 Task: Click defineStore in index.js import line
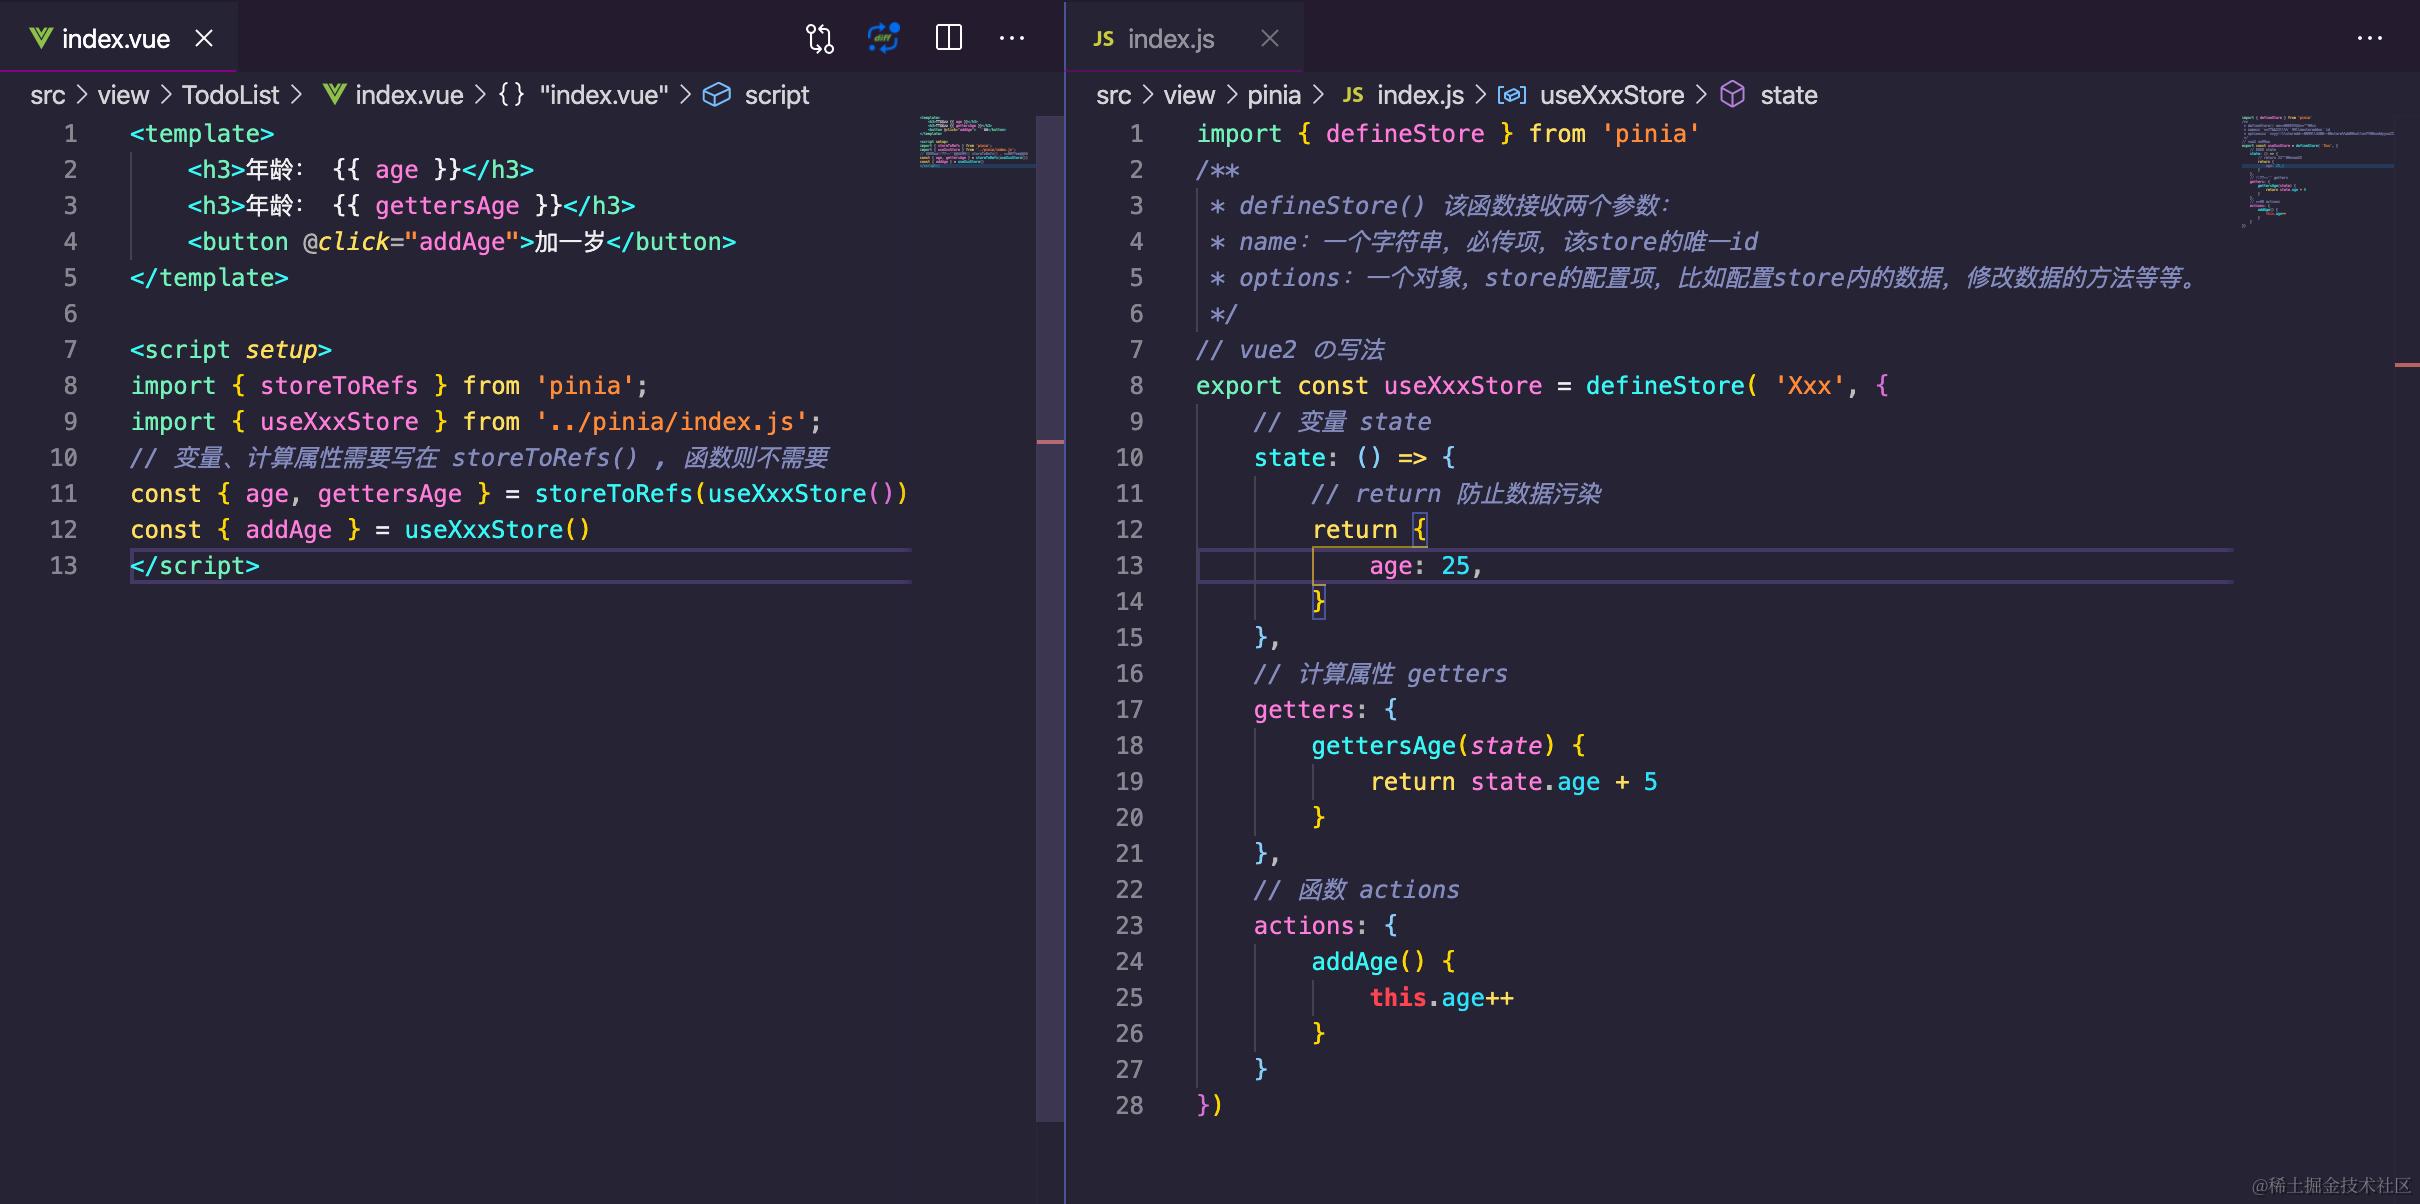pyautogui.click(x=1405, y=133)
